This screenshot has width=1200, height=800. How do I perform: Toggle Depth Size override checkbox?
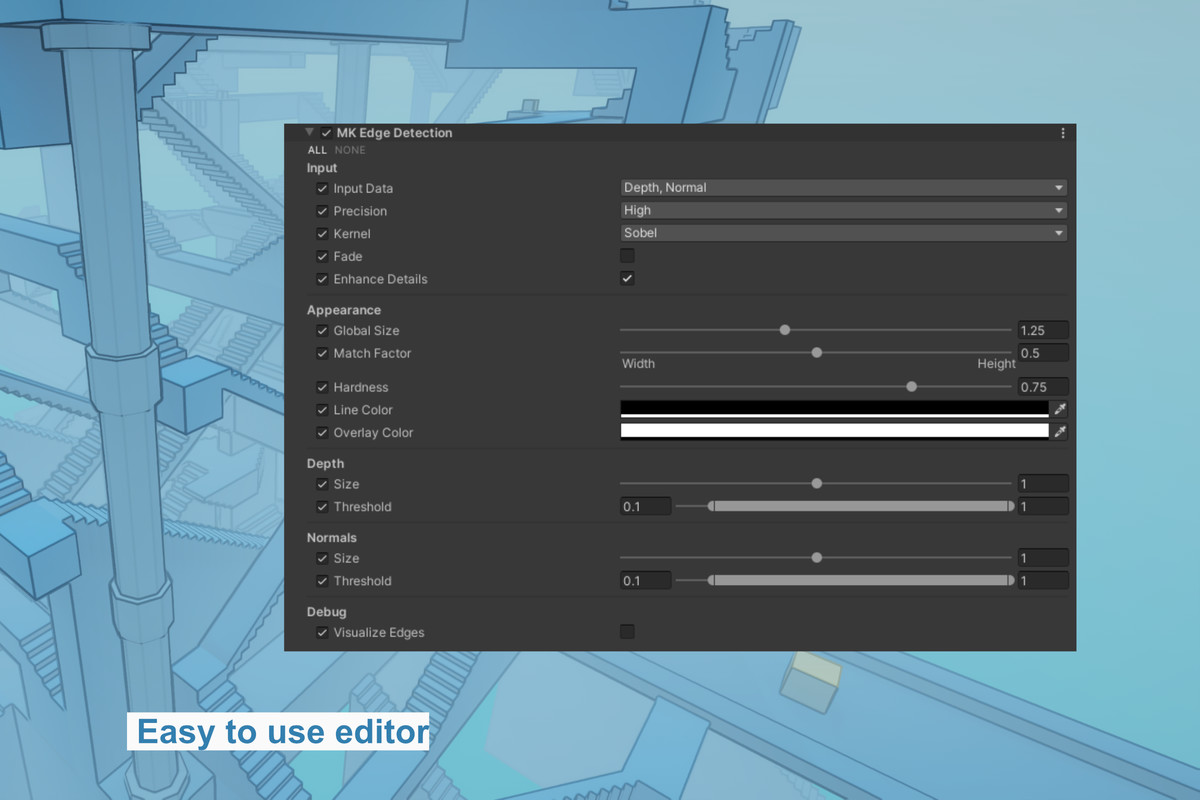pos(322,484)
